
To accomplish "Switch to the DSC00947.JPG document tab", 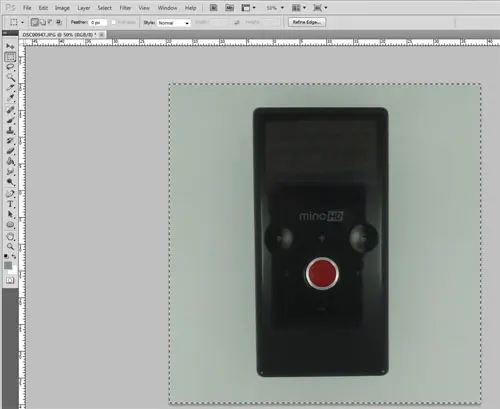I will 59,34.
